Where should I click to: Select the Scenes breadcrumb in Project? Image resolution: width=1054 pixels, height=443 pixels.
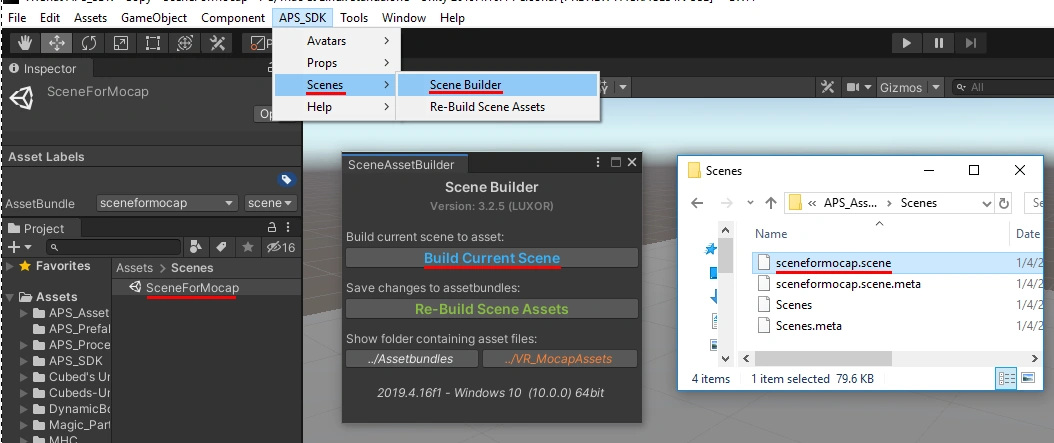tap(192, 268)
